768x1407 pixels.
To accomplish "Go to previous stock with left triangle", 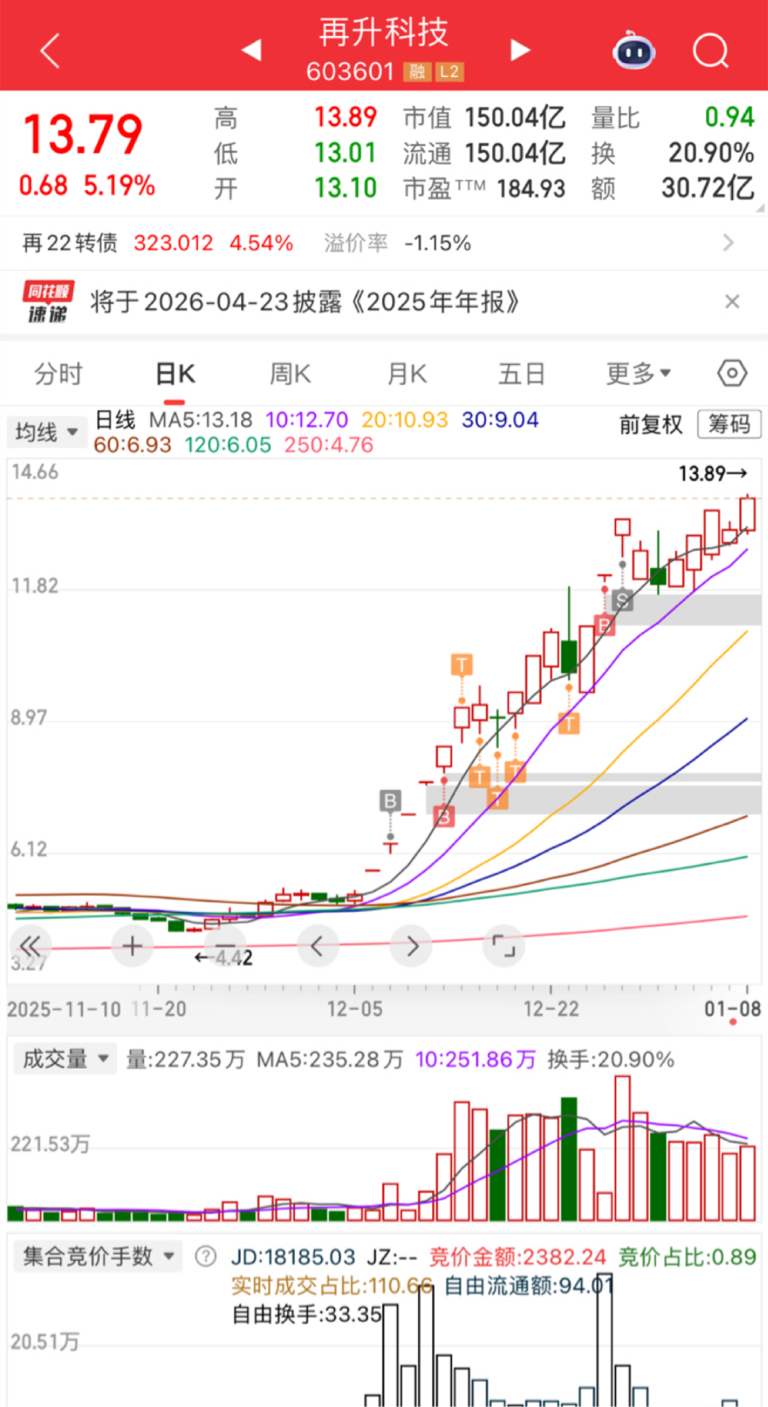I will (x=252, y=50).
